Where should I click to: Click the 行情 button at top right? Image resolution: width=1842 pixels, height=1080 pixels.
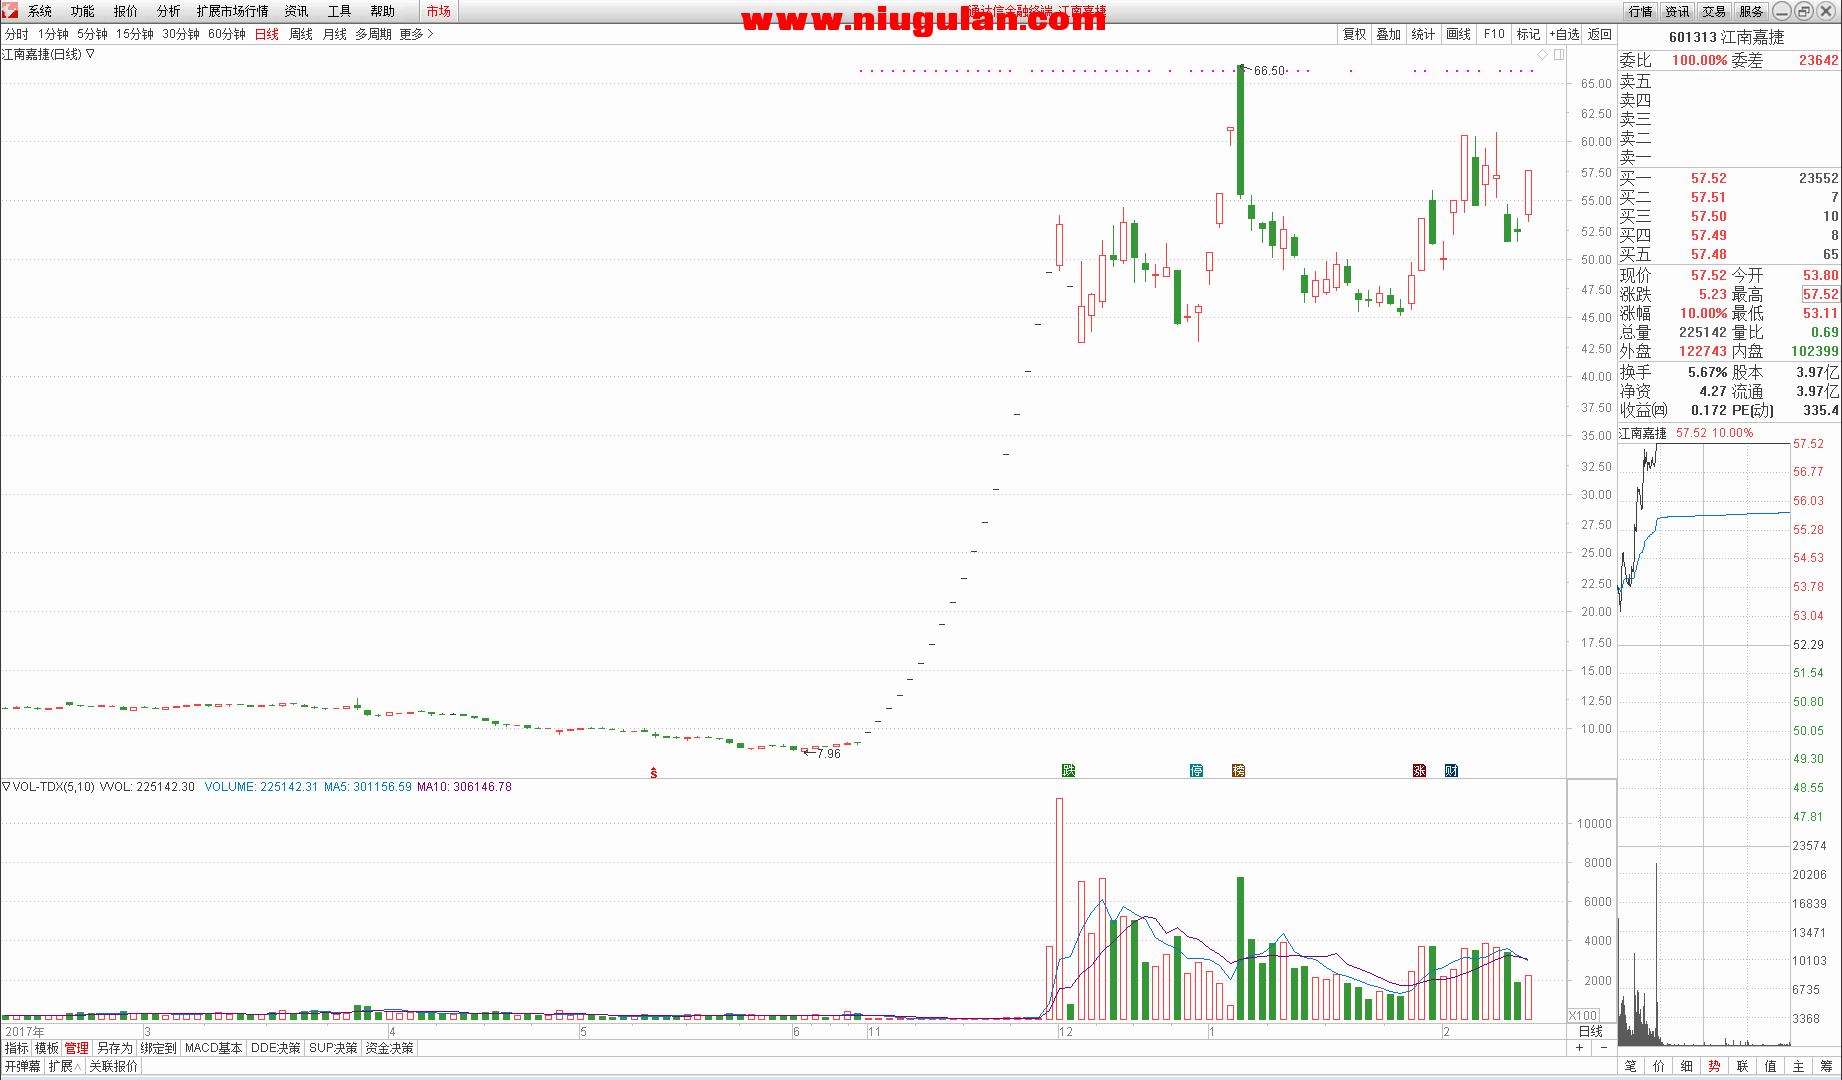pyautogui.click(x=1640, y=11)
